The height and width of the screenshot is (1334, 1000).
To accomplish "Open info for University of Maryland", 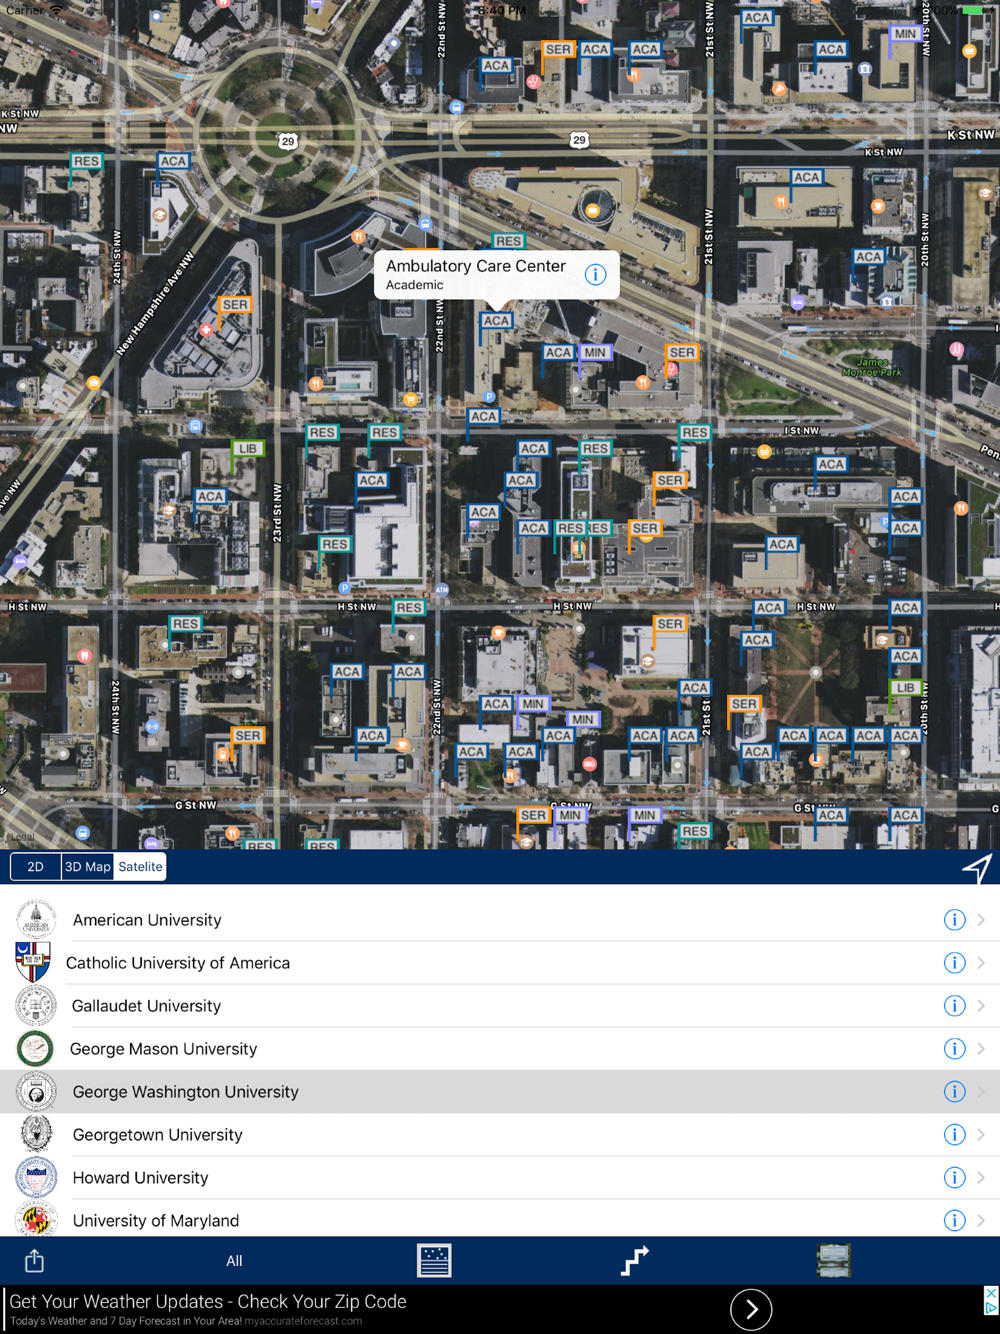I will click(x=955, y=1221).
